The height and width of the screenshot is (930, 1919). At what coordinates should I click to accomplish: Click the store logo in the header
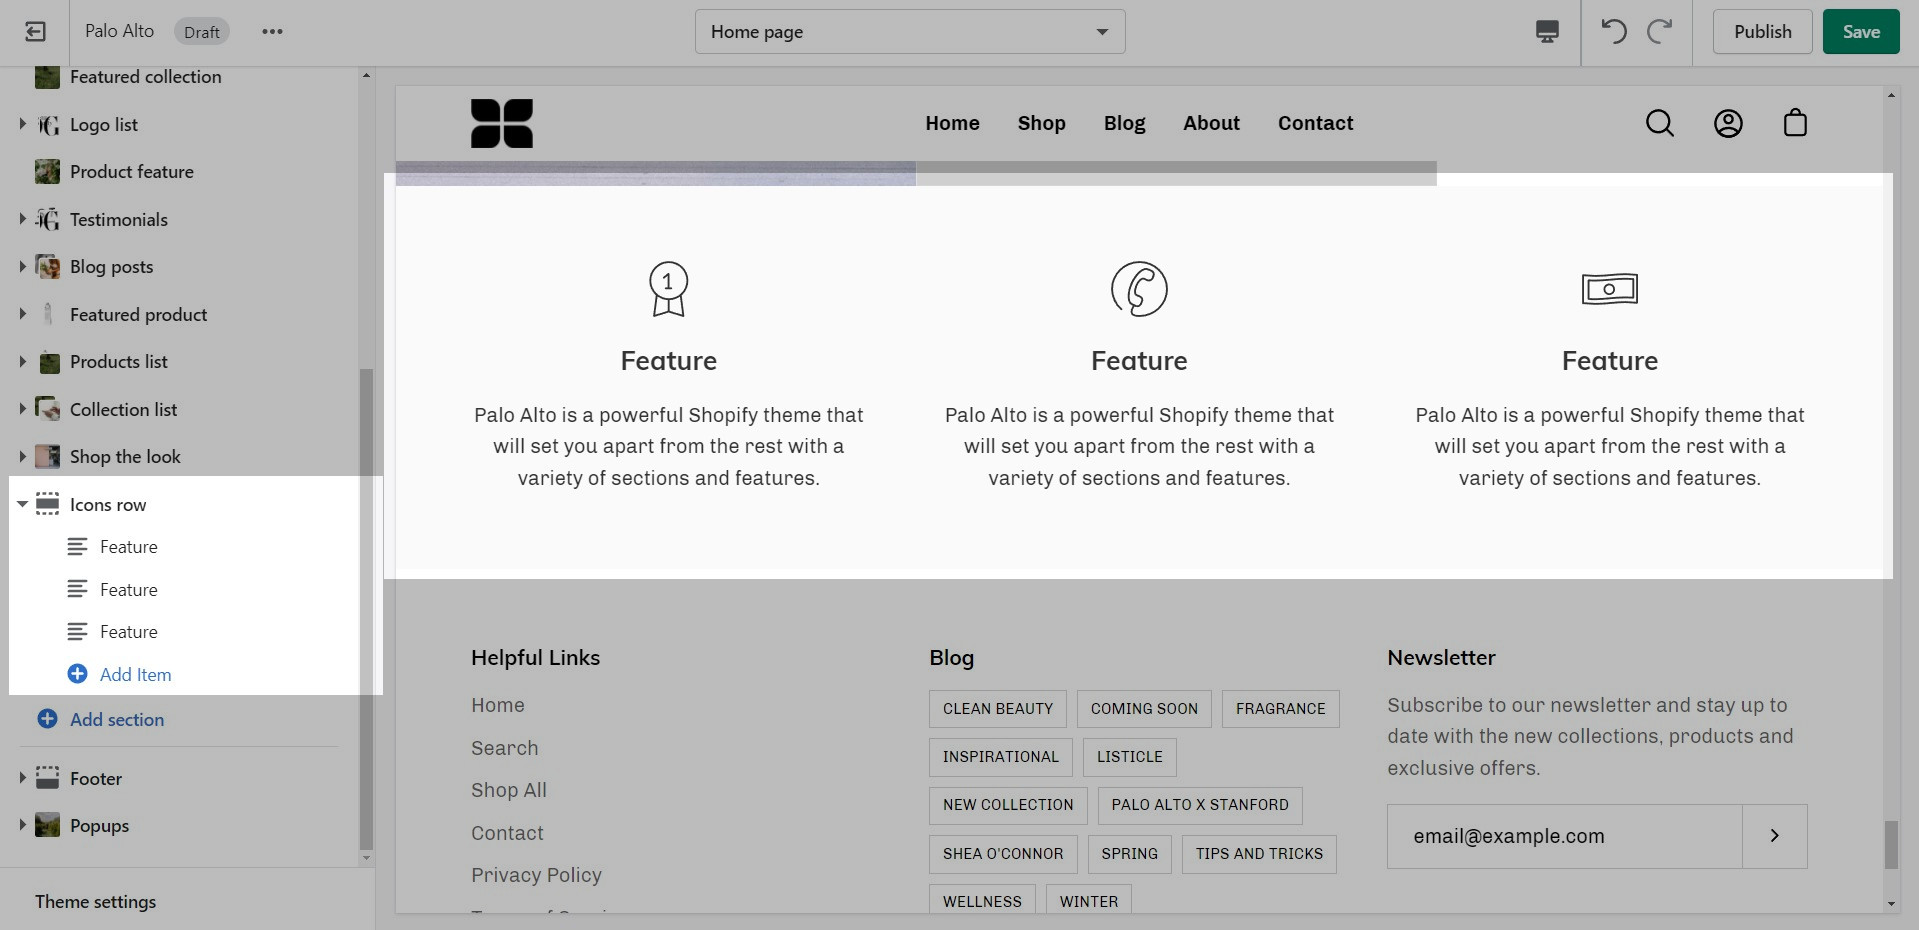coord(502,123)
